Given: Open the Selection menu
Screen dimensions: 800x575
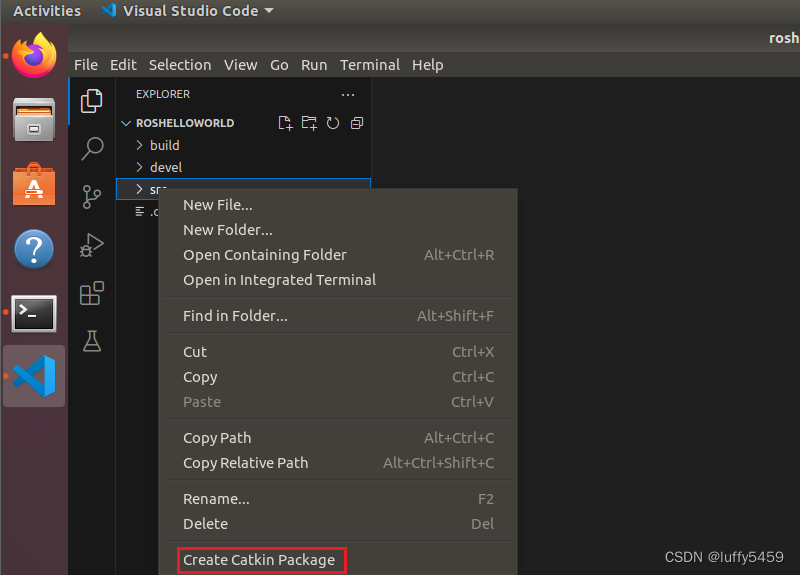Looking at the screenshot, I should (180, 65).
